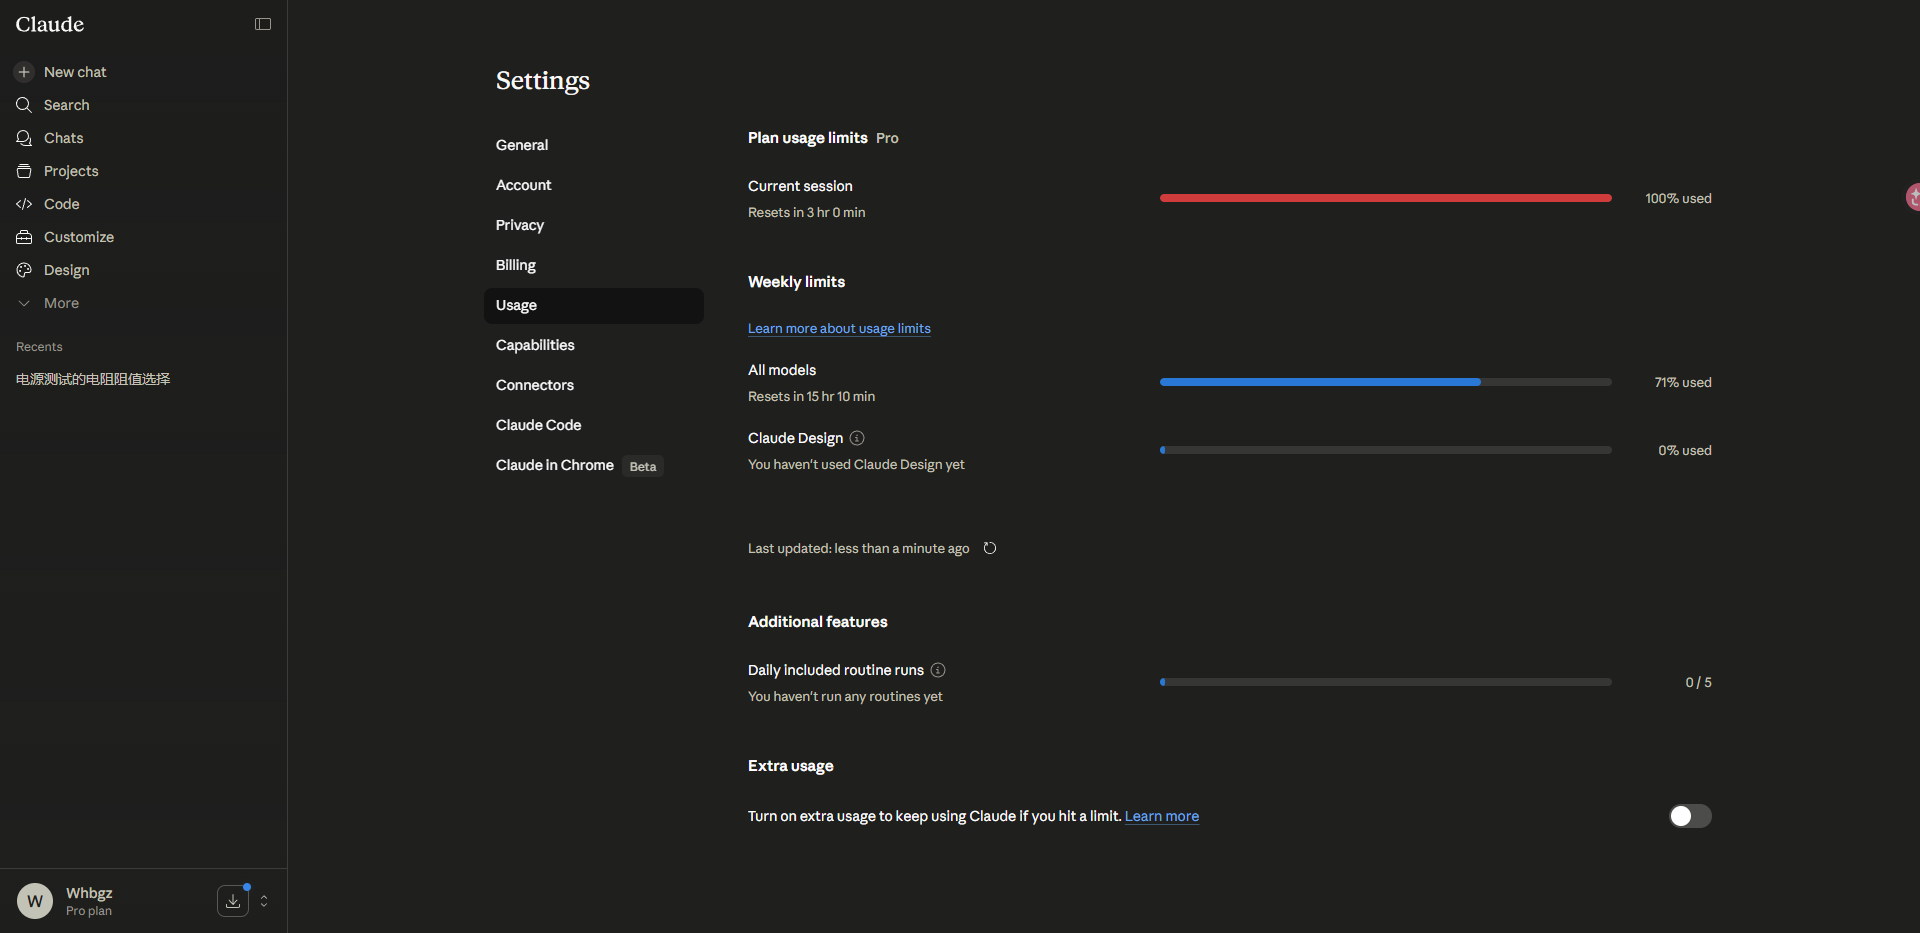Click the 0 / 5 routine runs count
The image size is (1920, 933).
click(x=1698, y=682)
